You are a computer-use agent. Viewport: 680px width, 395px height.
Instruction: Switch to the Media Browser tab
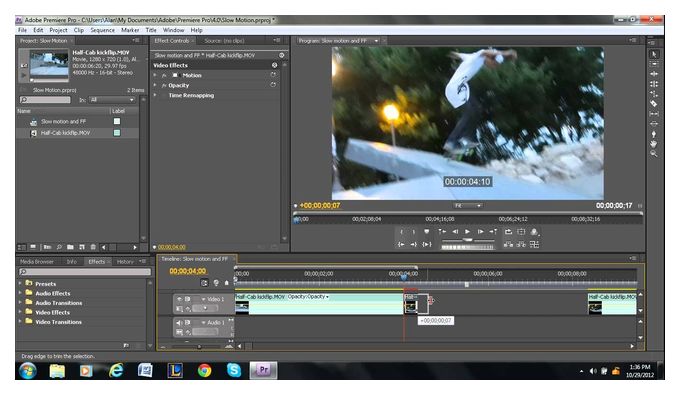[37, 261]
